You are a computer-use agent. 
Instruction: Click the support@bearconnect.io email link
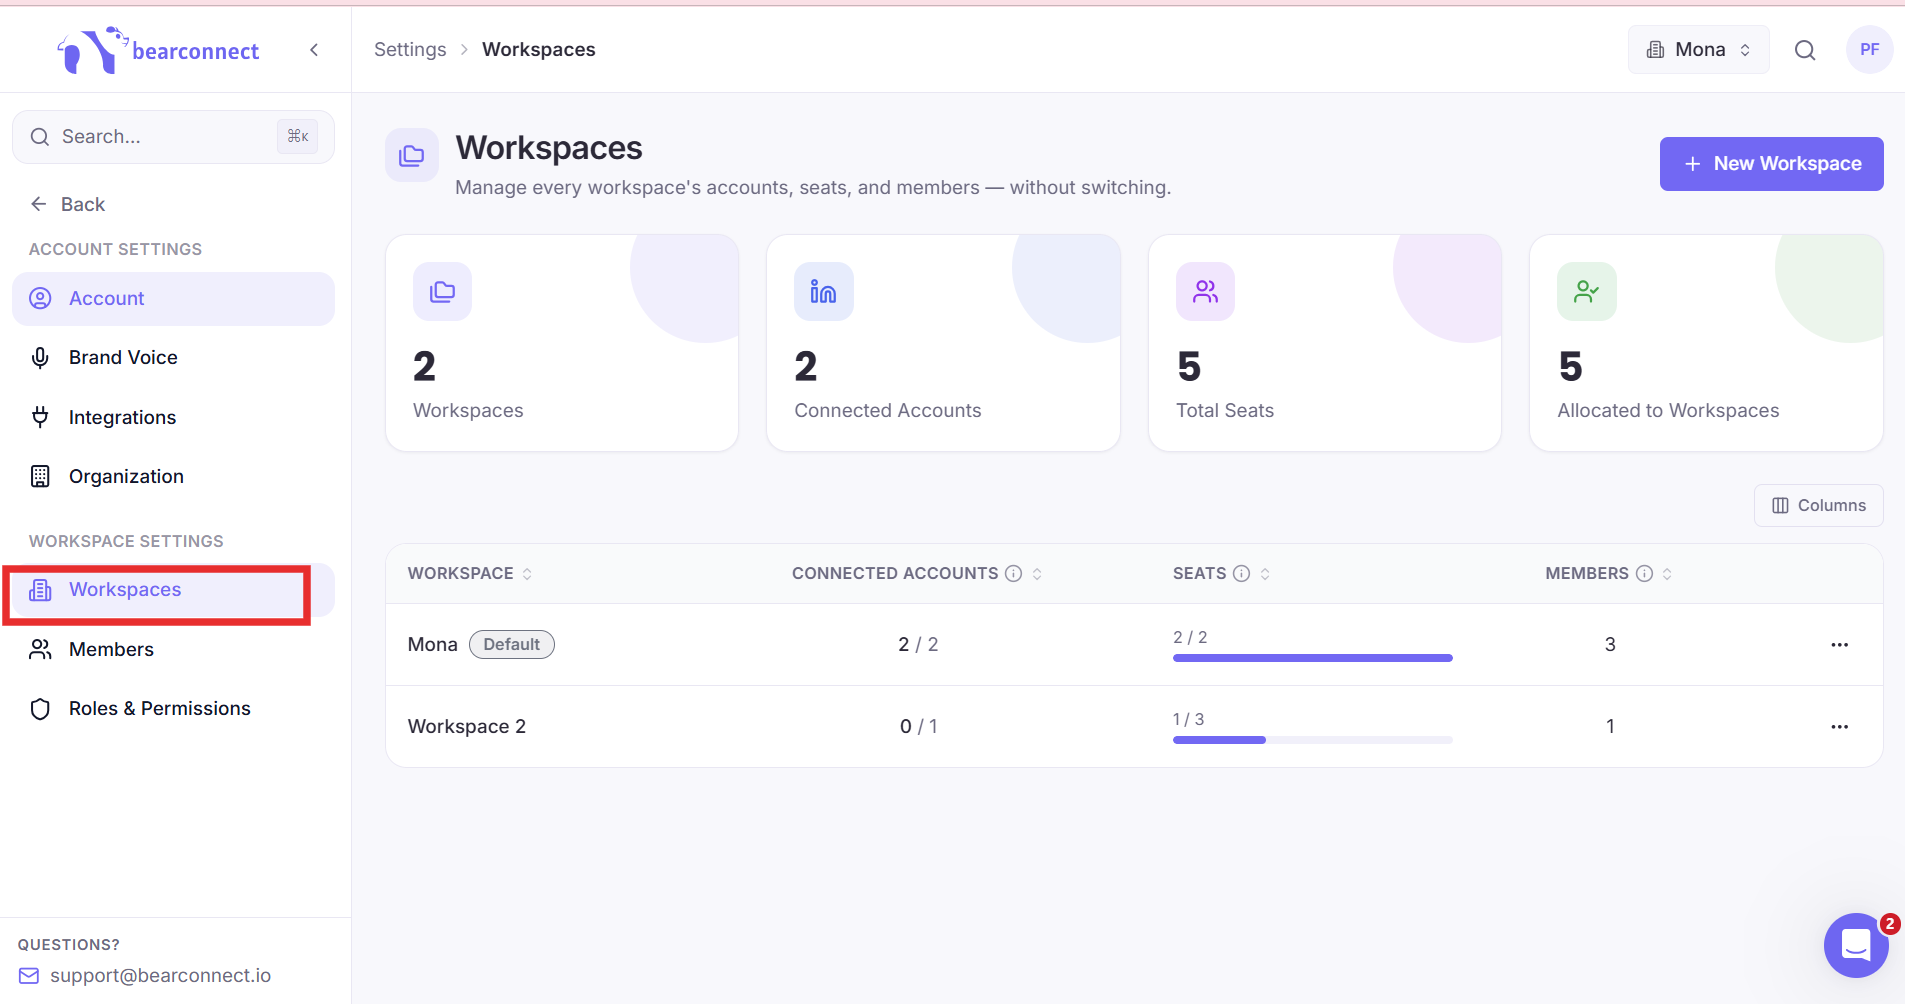click(x=160, y=976)
